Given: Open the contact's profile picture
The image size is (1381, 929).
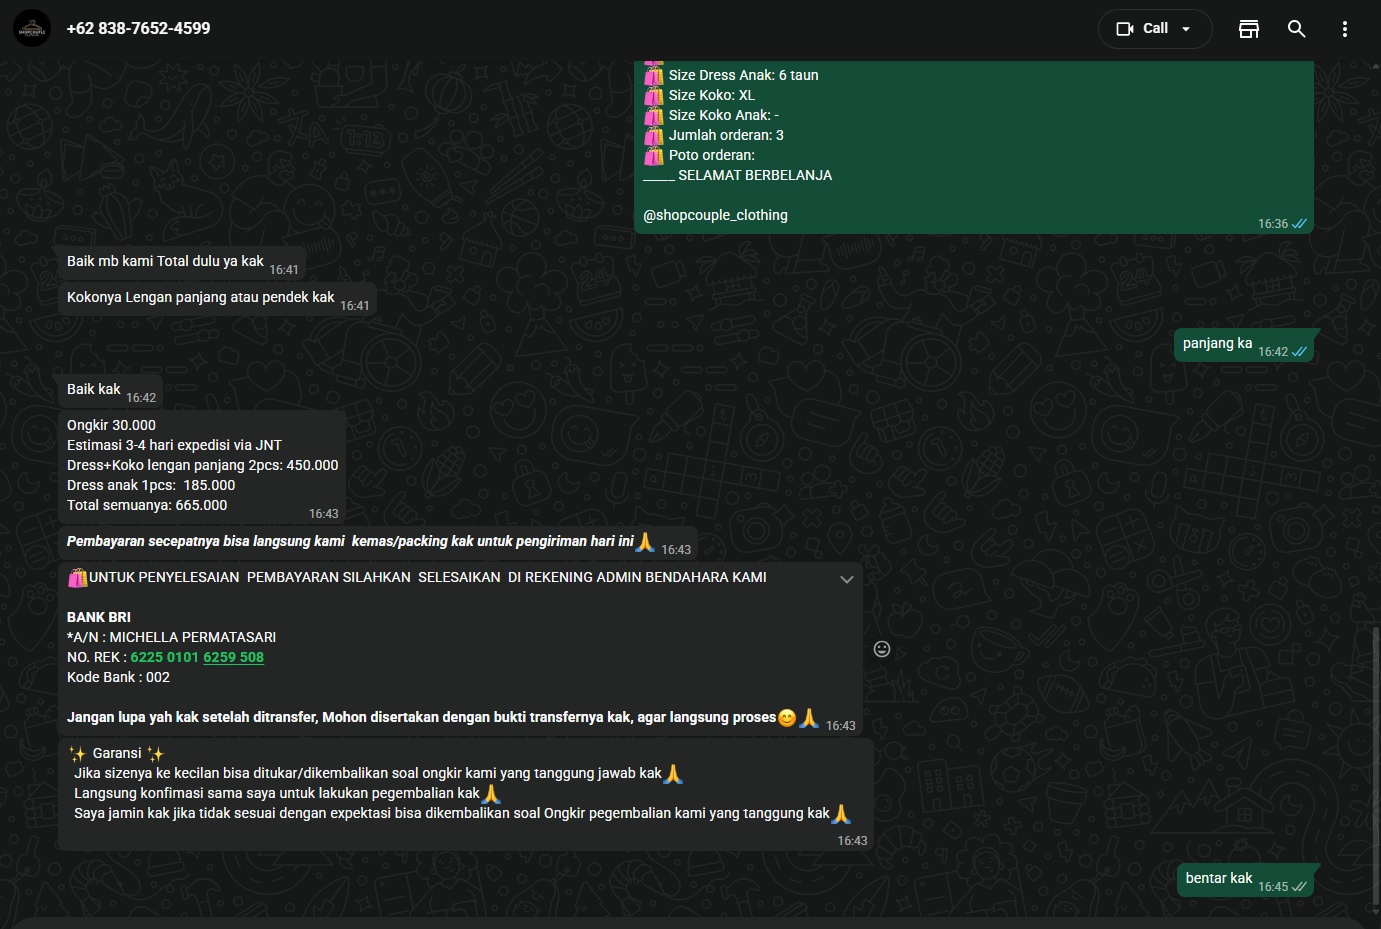Looking at the screenshot, I should [32, 29].
